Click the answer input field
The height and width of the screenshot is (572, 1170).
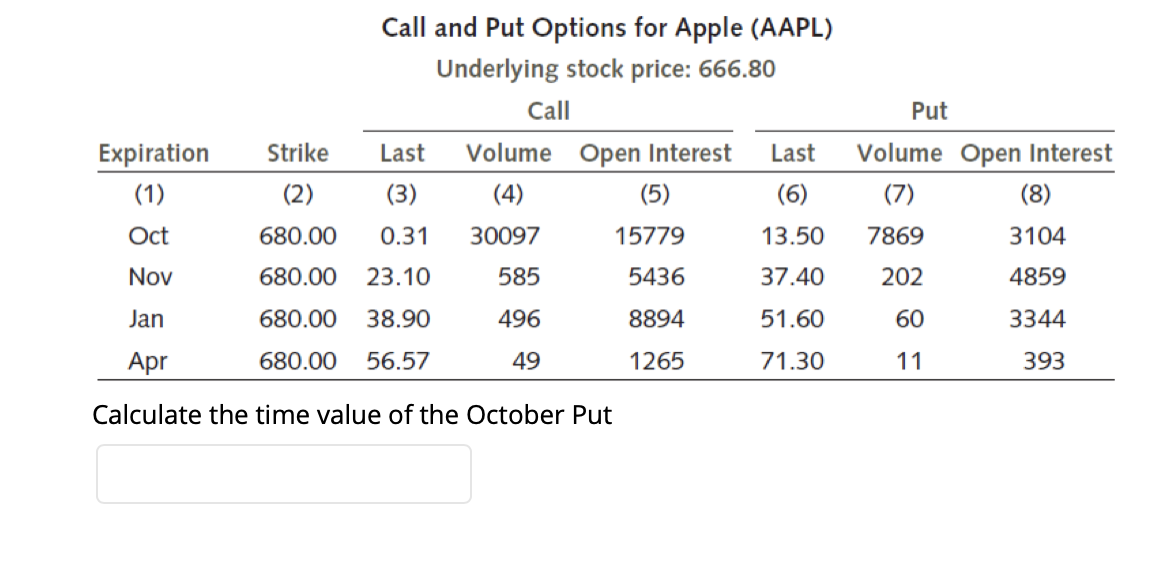click(284, 474)
